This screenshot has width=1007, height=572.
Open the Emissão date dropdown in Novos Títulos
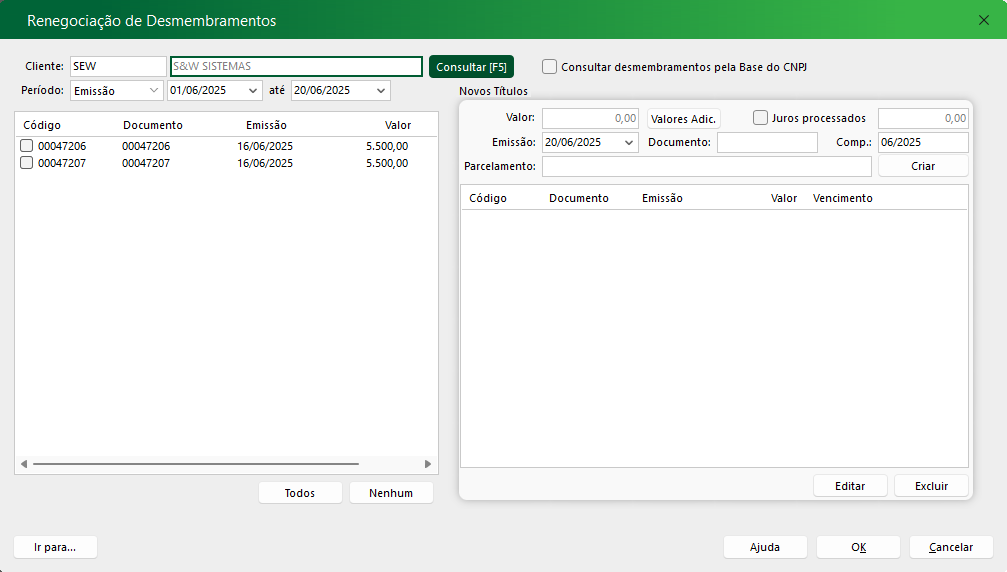coord(629,143)
